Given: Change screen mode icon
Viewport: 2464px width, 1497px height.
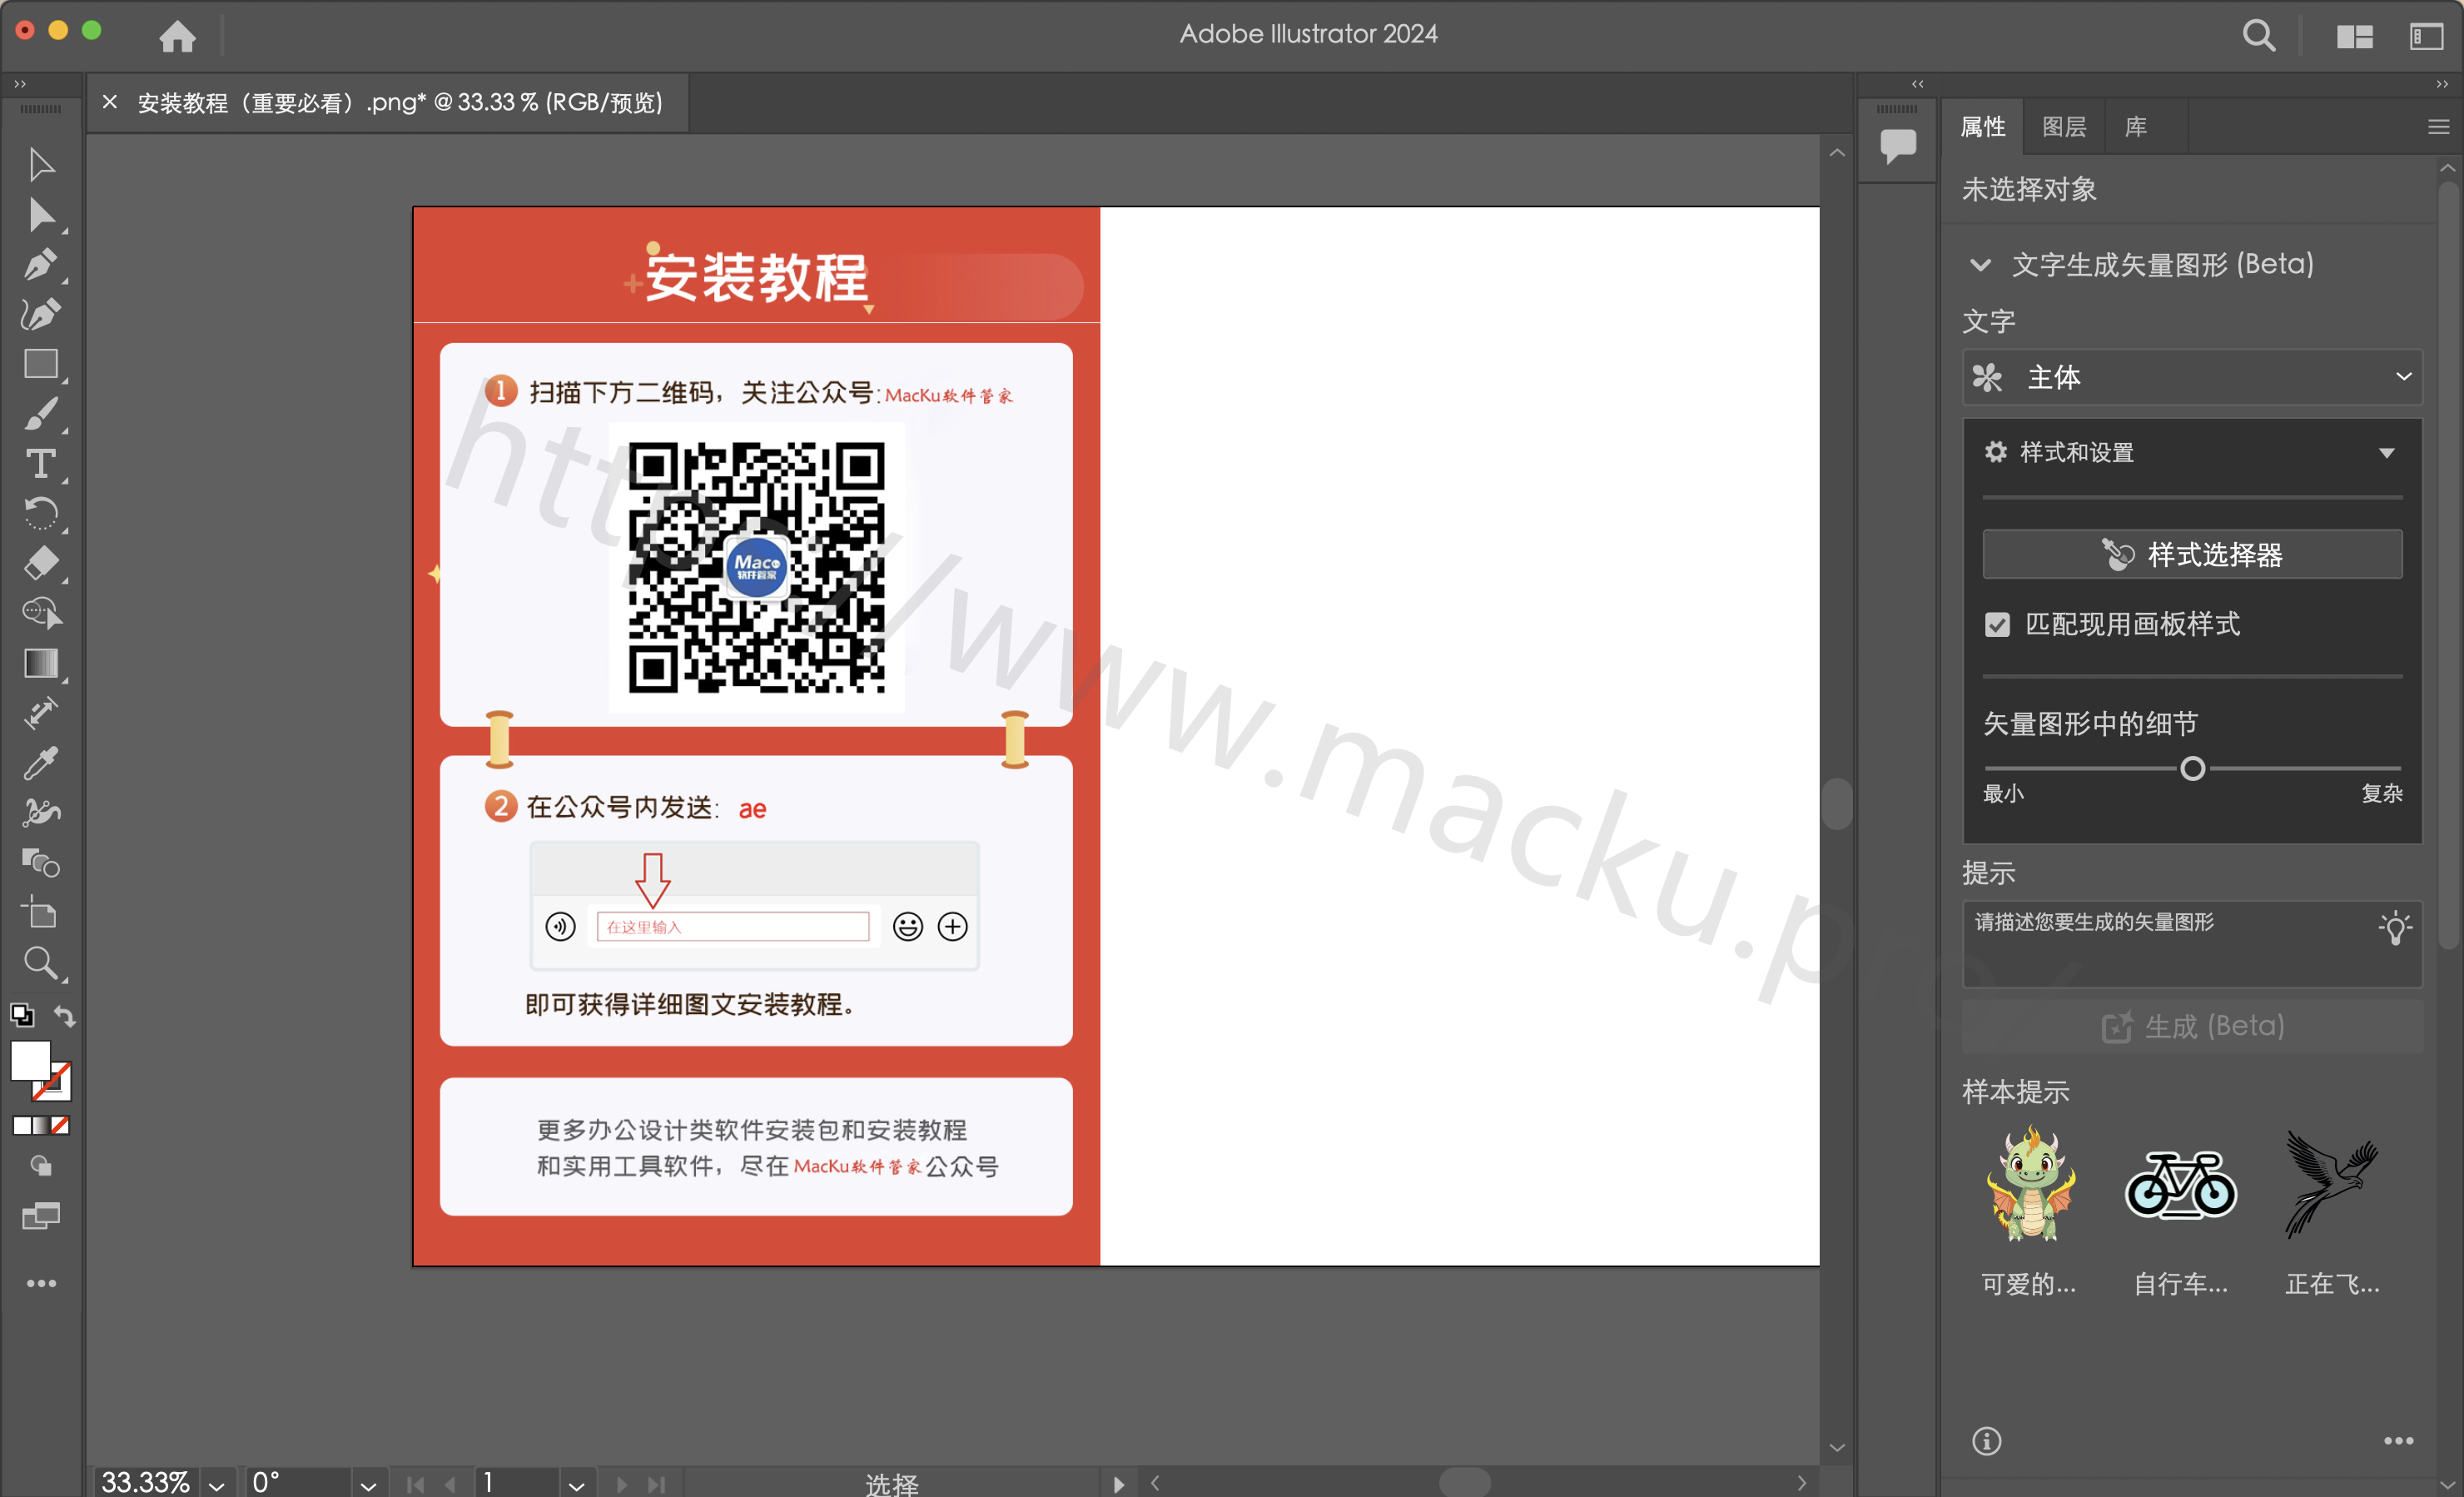Looking at the screenshot, I should pos(41,1216).
